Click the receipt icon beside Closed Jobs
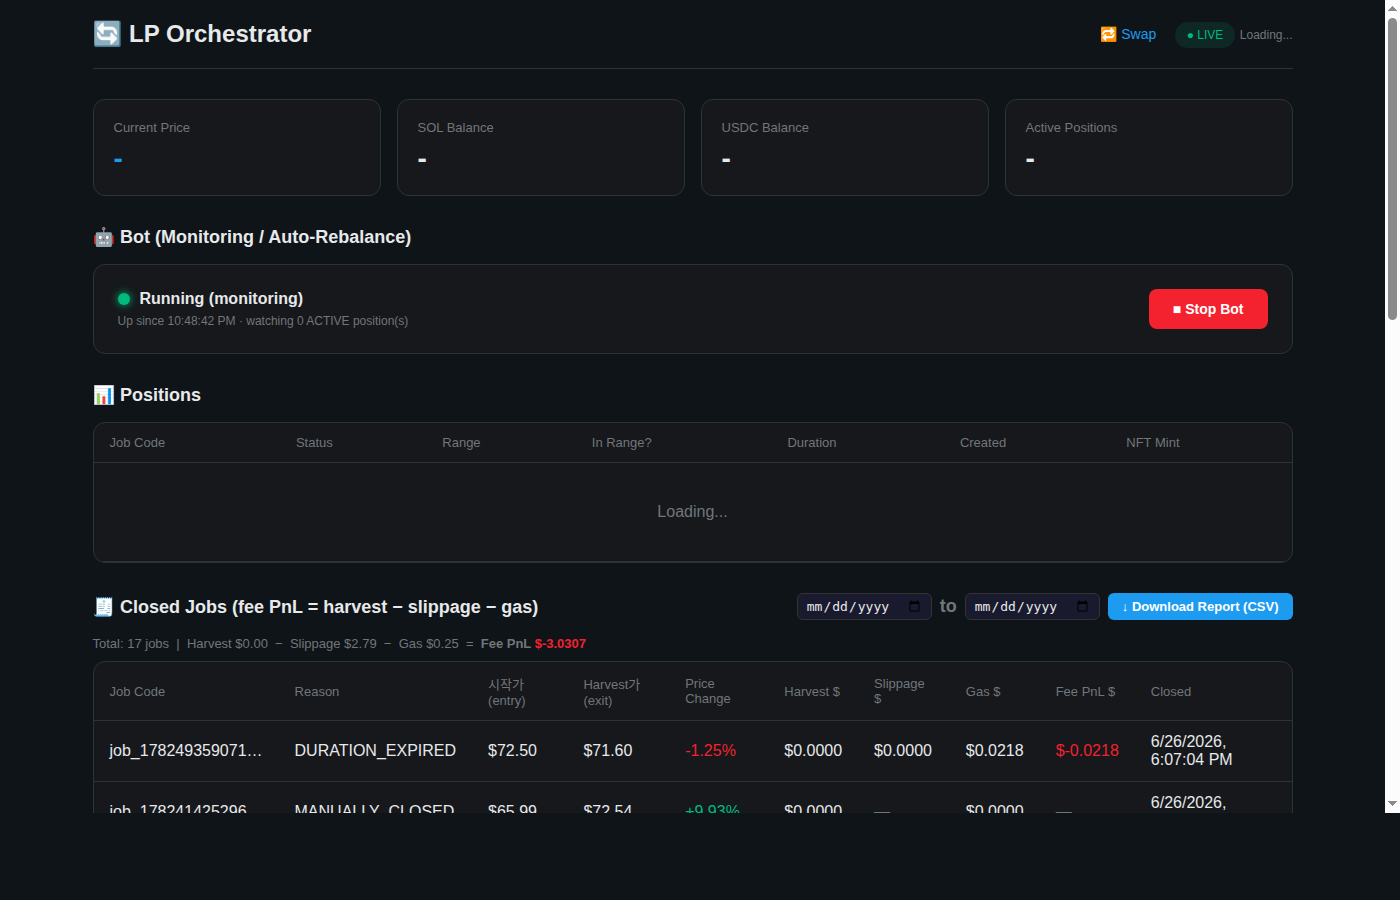1400x900 pixels. [103, 607]
